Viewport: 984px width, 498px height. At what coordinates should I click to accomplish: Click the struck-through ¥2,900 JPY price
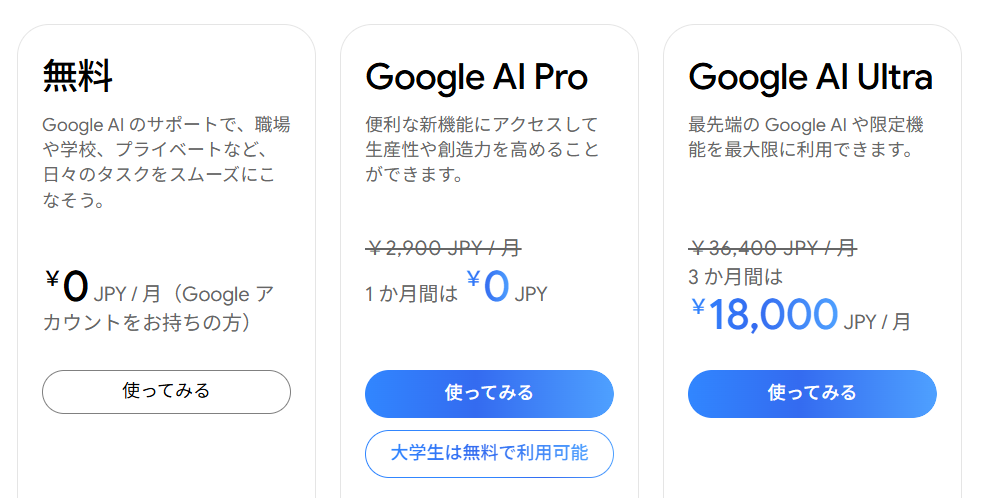443,248
